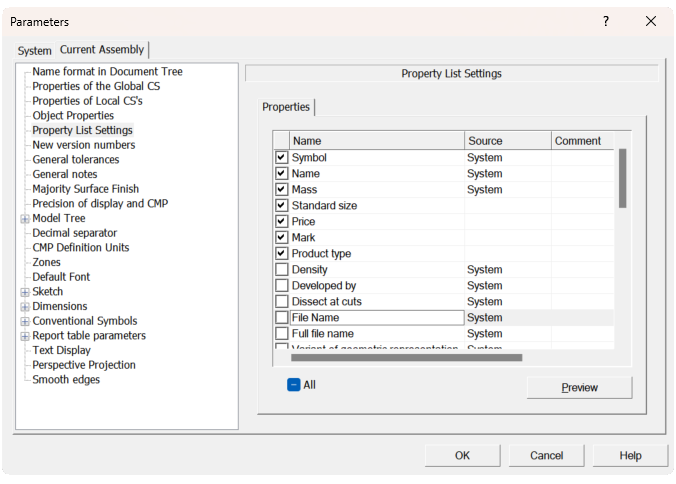Check the Developed by property checkbox

tap(281, 286)
